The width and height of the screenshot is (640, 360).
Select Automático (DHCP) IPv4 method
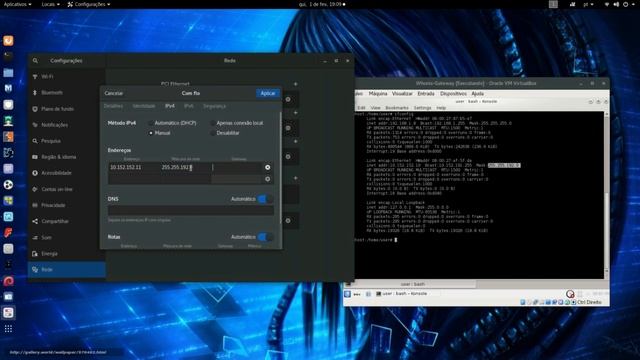point(172,123)
